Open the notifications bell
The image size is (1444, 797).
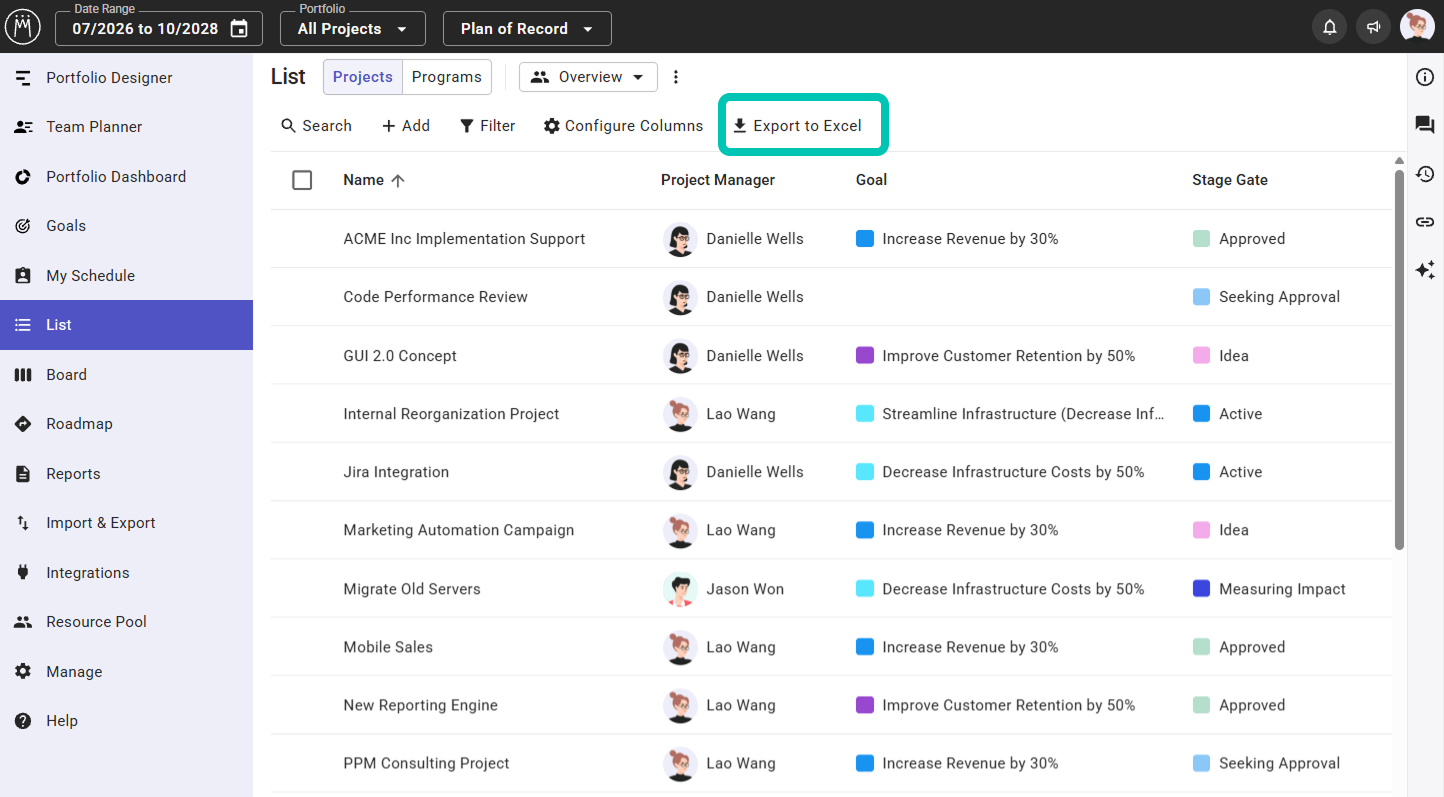click(x=1330, y=28)
